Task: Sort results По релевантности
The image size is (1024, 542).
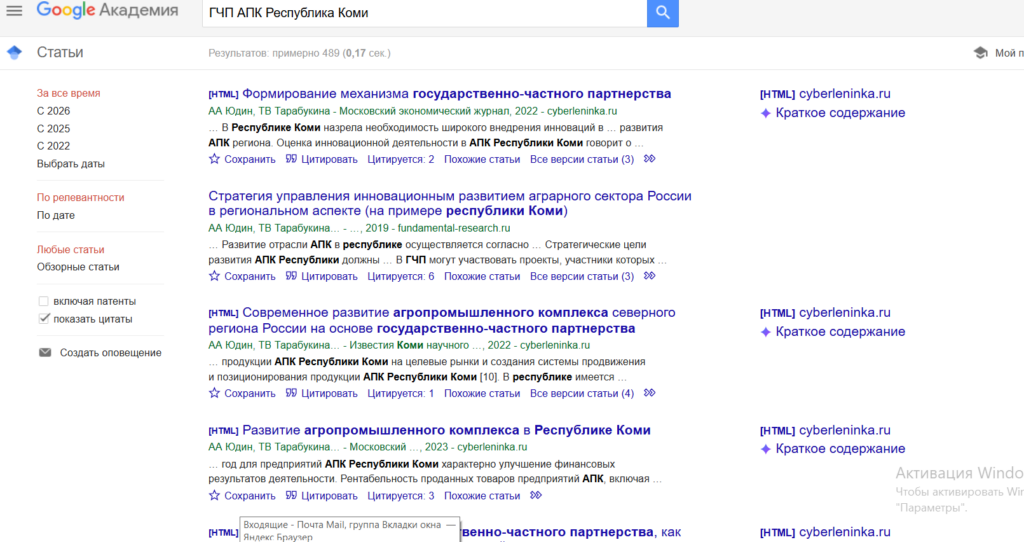Action: pyautogui.click(x=80, y=197)
